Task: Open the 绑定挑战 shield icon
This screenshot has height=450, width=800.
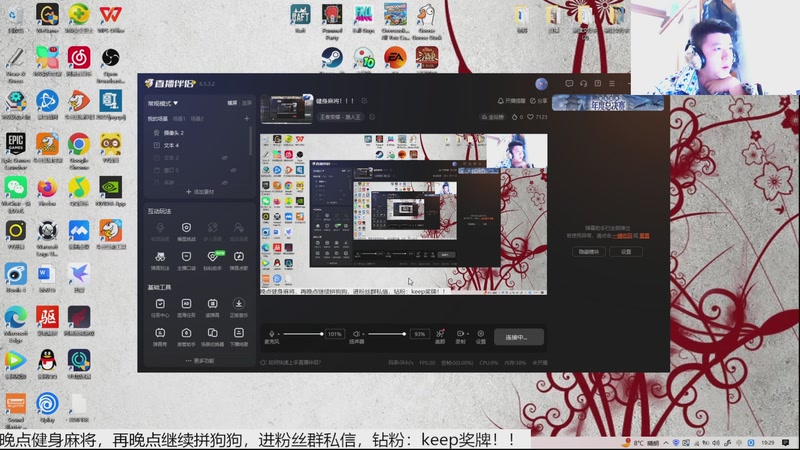Action: pos(186,228)
